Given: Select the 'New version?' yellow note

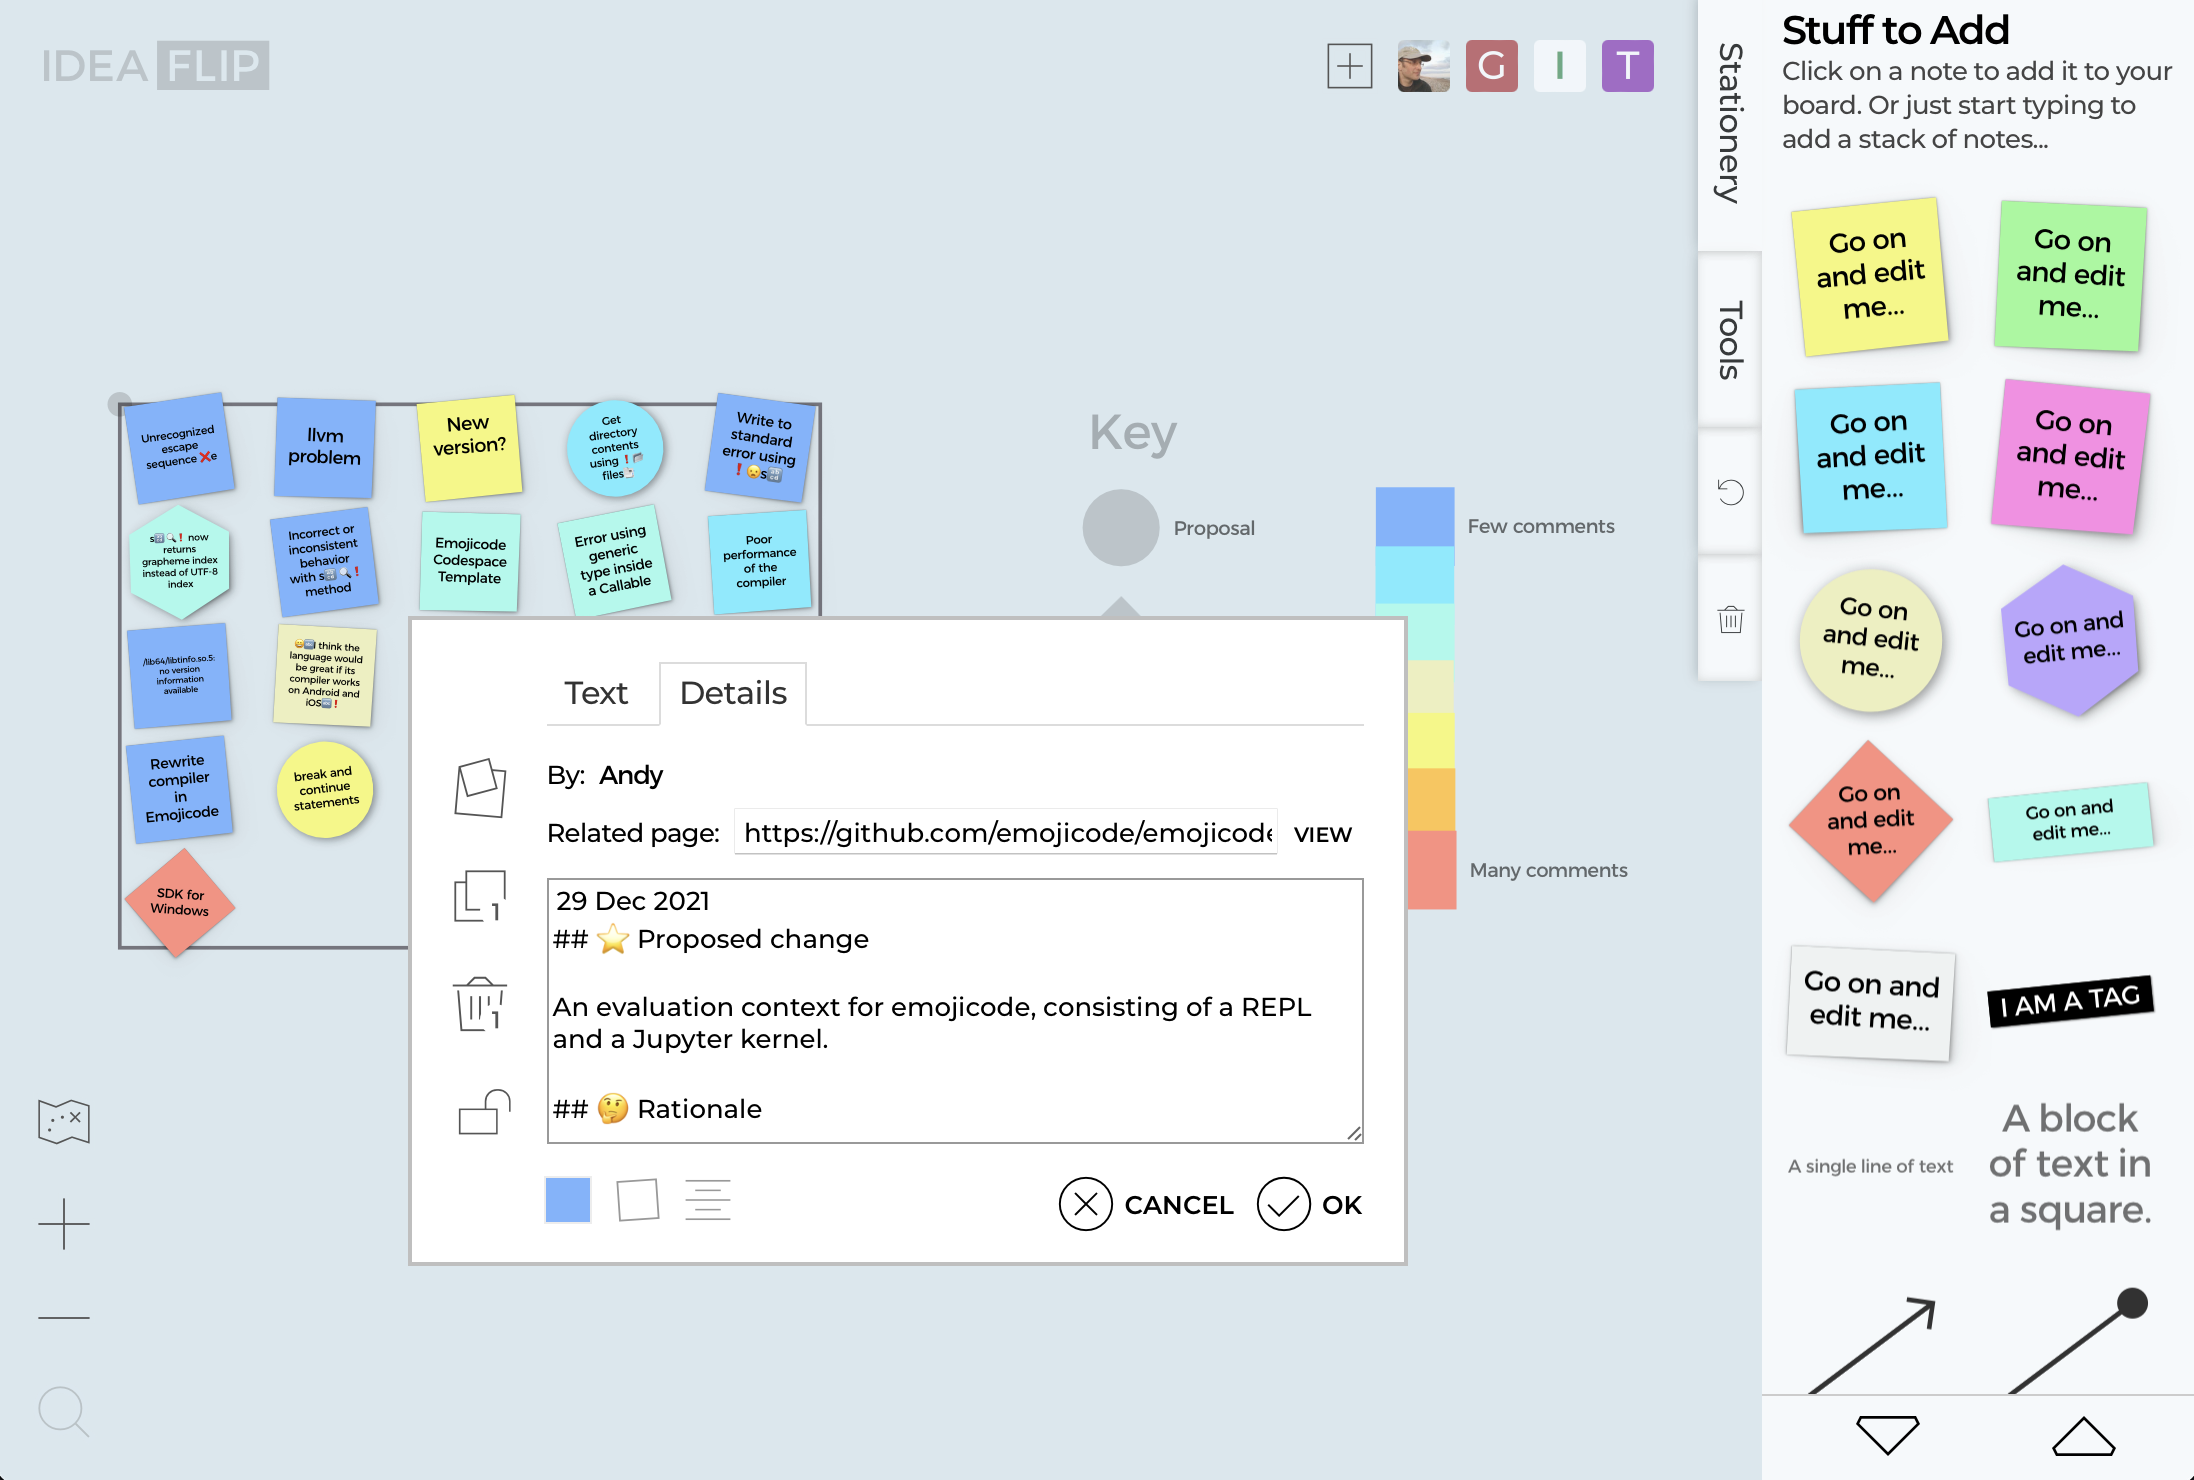Looking at the screenshot, I should (x=469, y=447).
